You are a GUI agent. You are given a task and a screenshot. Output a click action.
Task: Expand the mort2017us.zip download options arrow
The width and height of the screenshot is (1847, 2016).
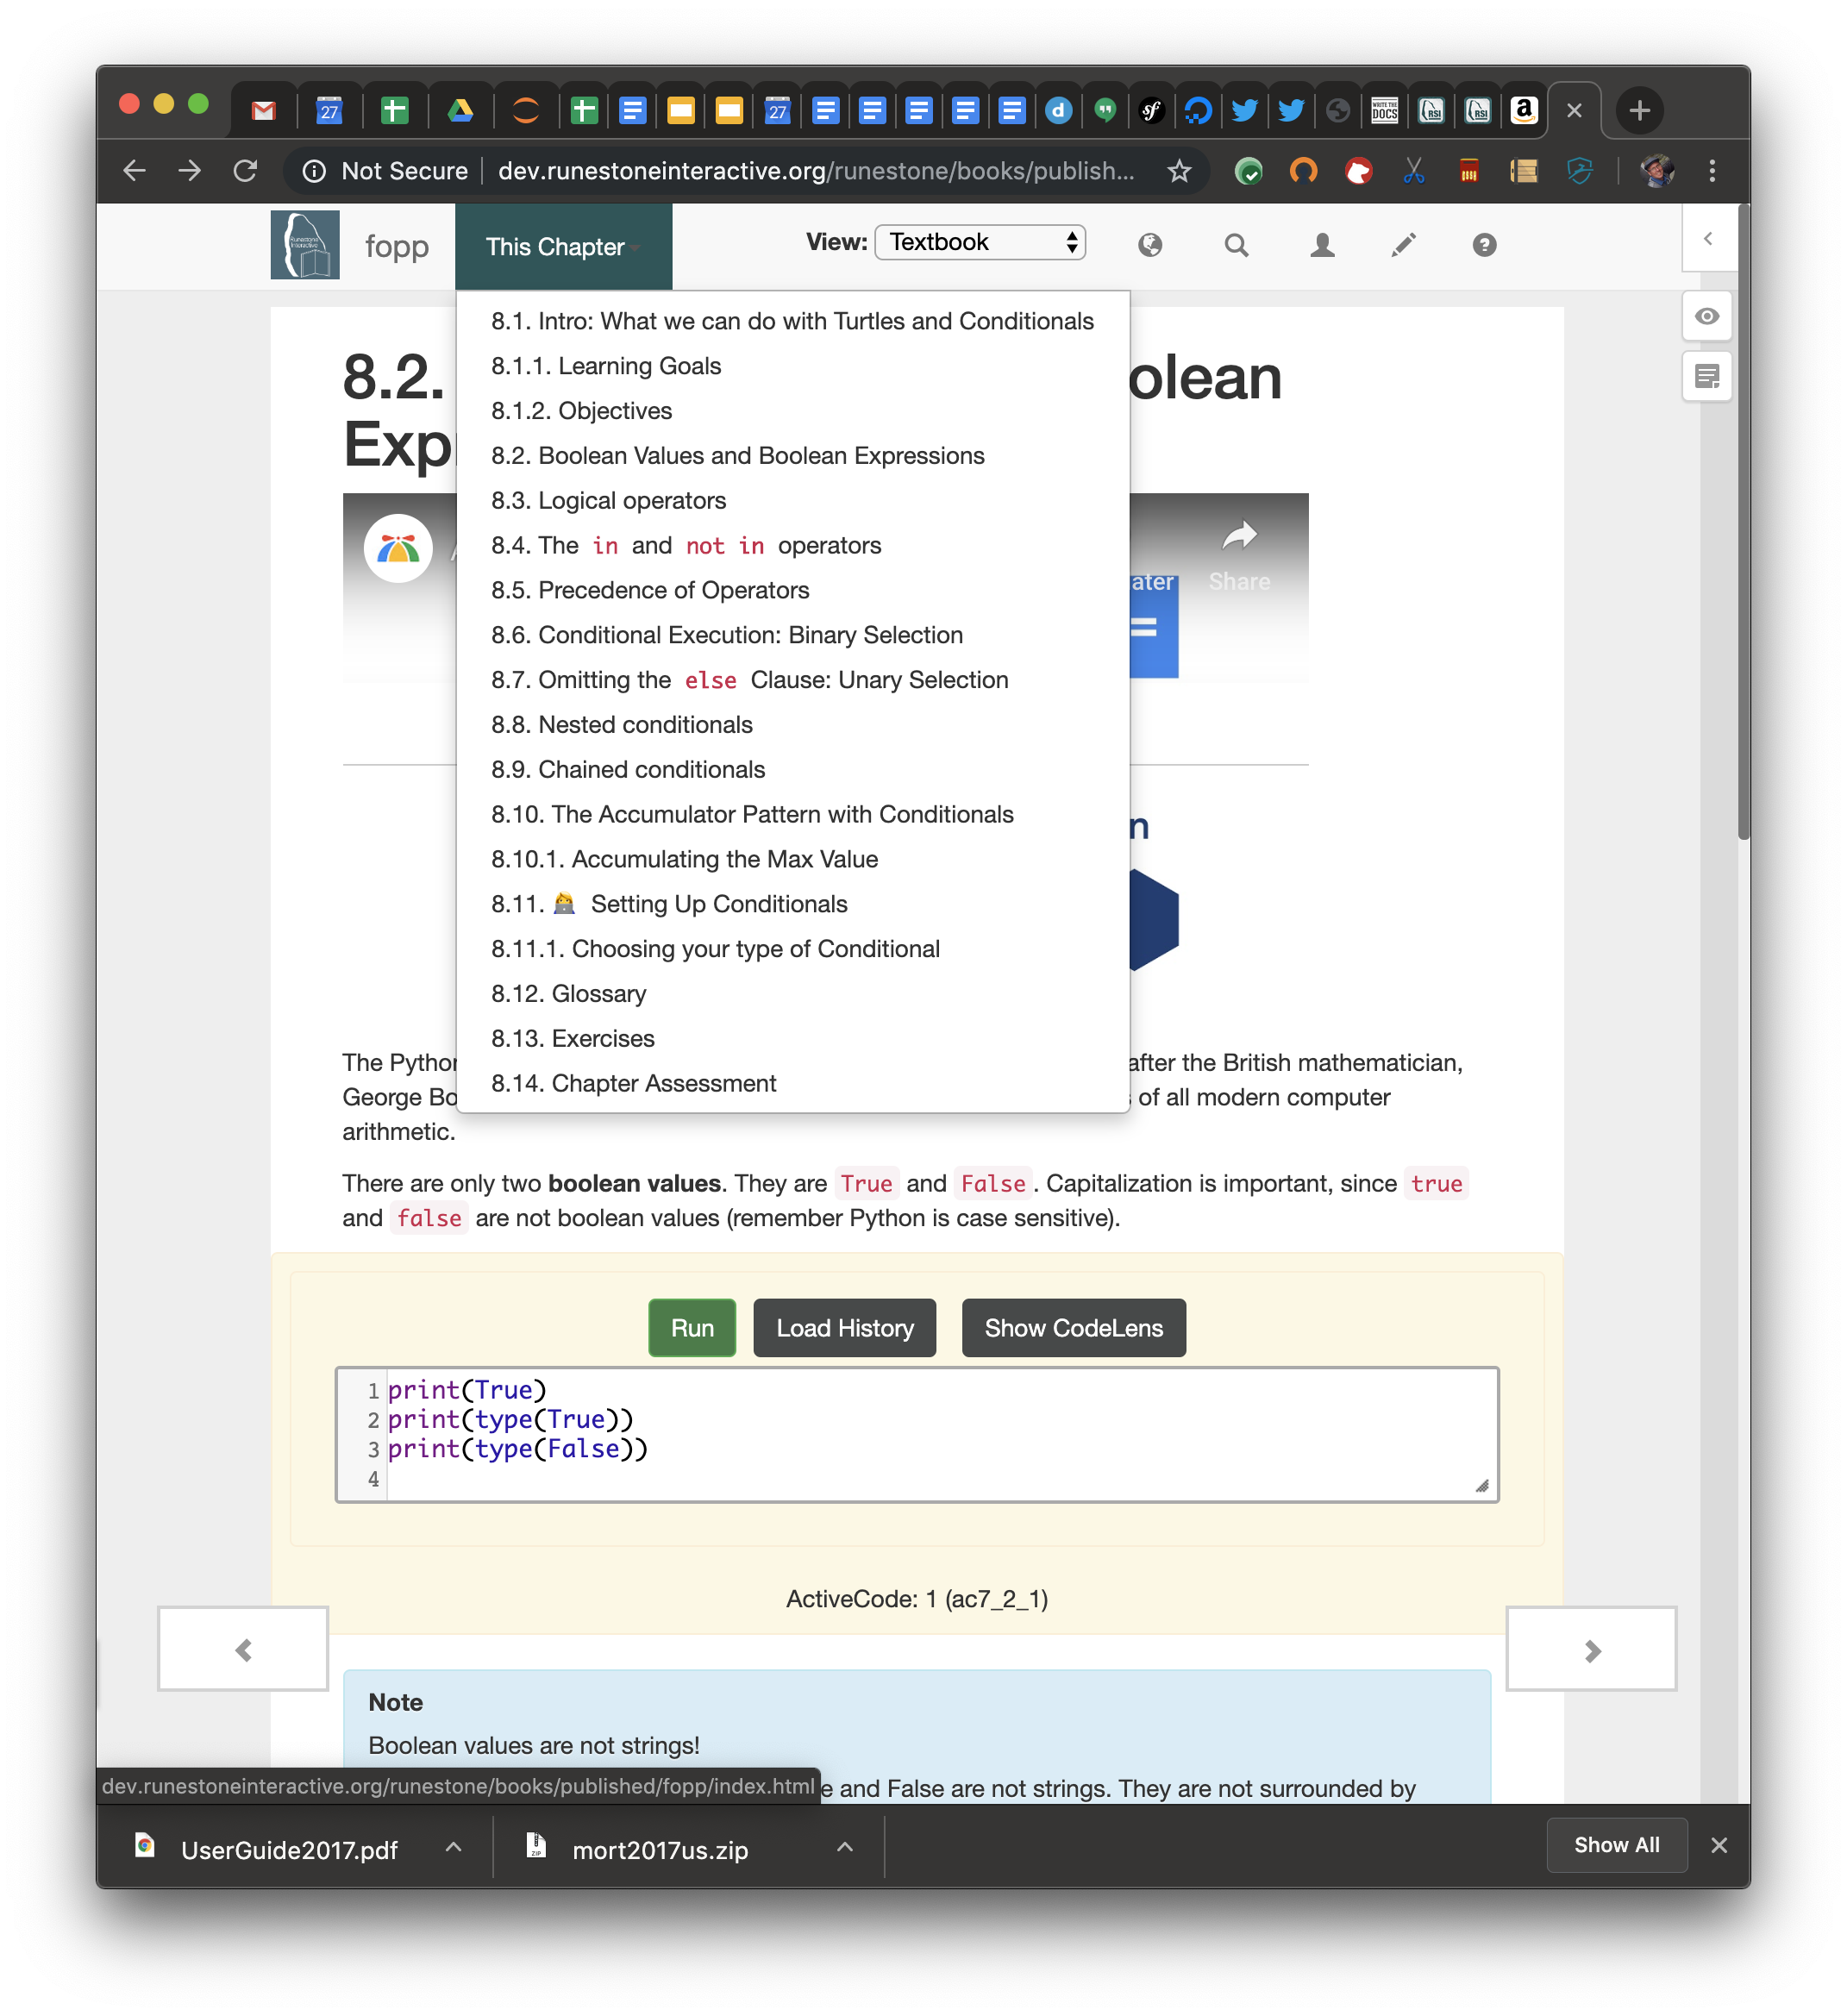(x=844, y=1847)
